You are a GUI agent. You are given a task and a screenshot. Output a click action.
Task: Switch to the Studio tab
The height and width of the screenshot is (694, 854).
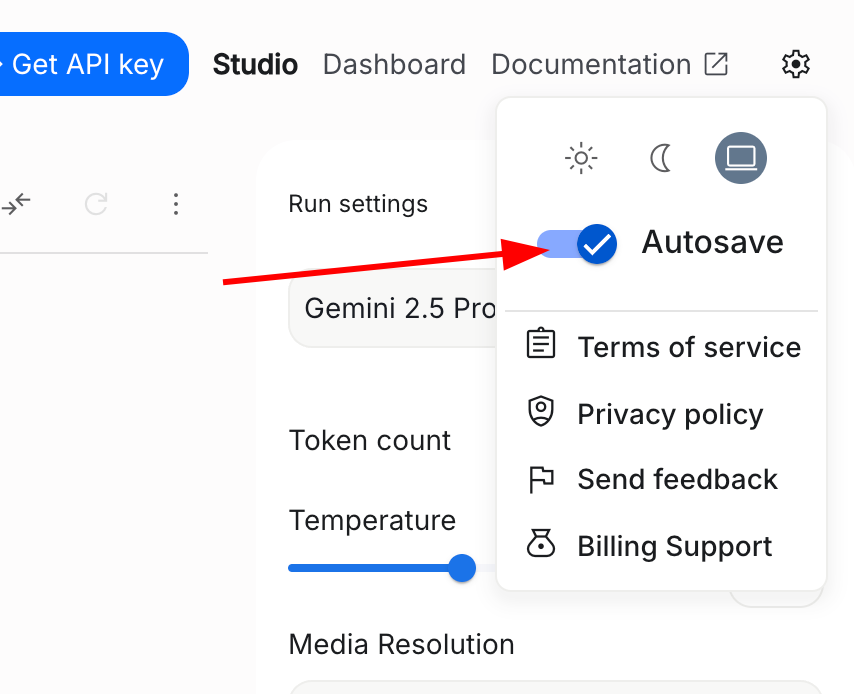[x=255, y=65]
